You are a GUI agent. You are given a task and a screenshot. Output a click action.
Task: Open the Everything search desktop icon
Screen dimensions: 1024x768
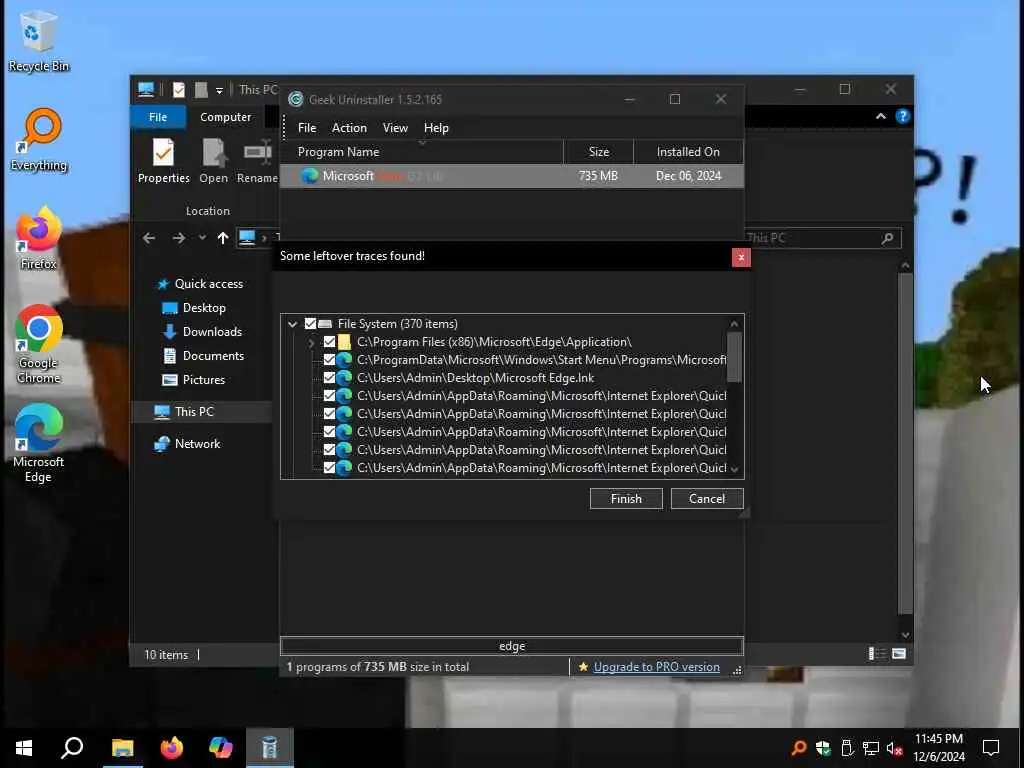(39, 140)
